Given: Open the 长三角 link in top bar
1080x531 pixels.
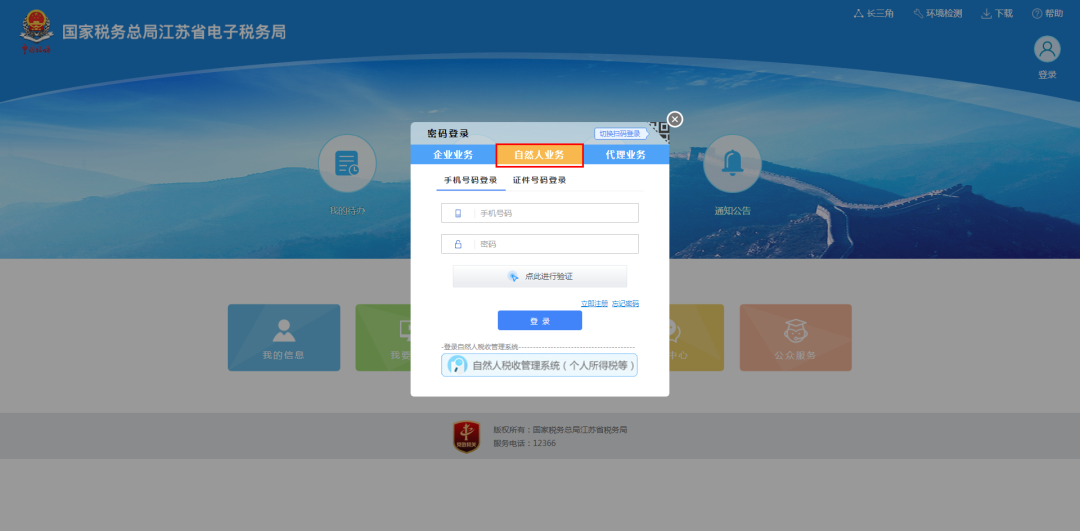Looking at the screenshot, I should click(x=873, y=13).
